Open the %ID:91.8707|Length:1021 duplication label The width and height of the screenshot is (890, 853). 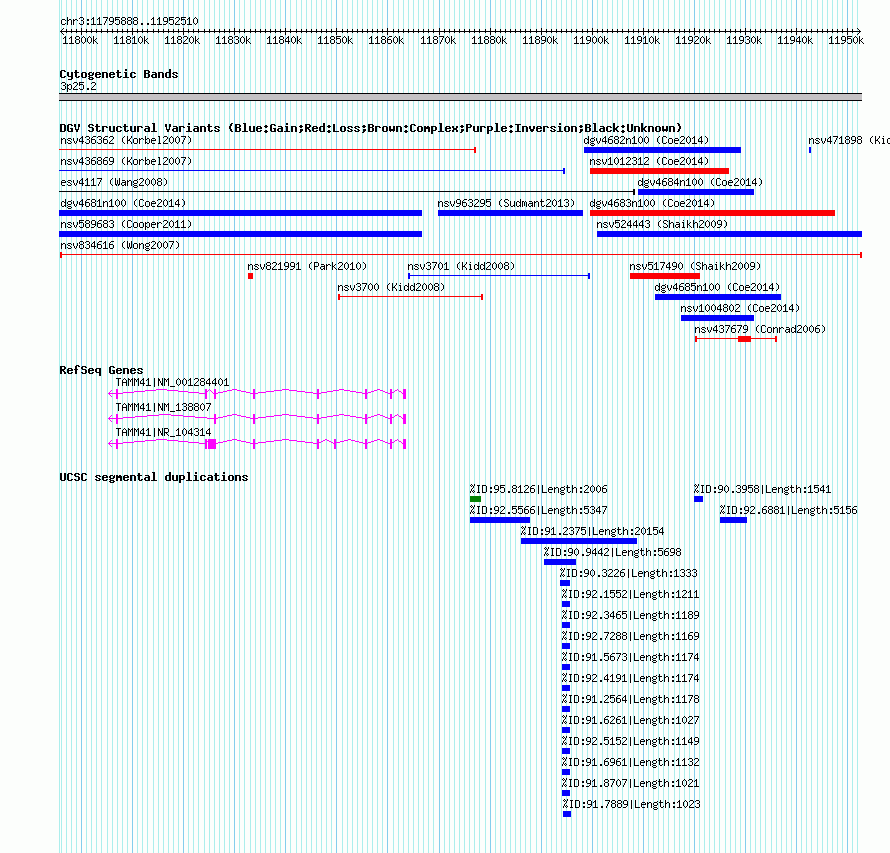point(631,783)
